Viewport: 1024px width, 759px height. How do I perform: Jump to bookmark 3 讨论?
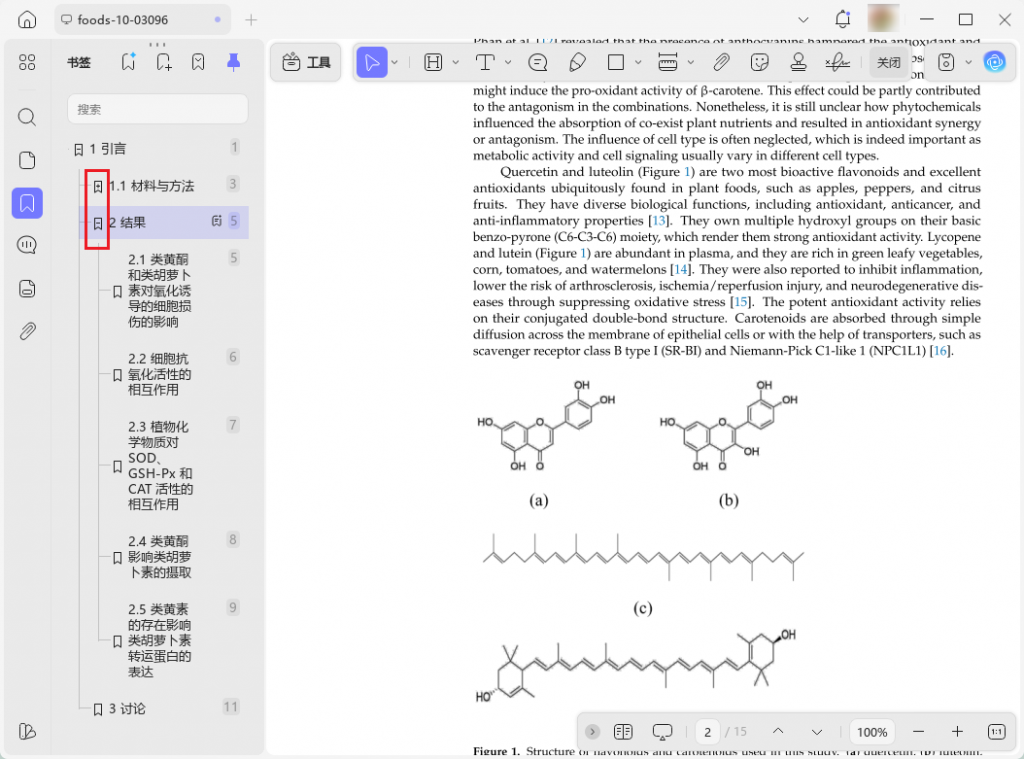pyautogui.click(x=127, y=709)
